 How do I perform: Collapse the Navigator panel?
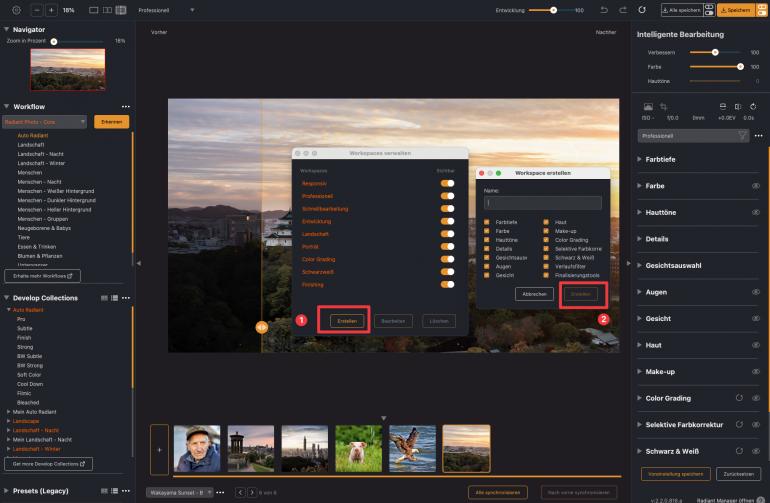[6, 29]
